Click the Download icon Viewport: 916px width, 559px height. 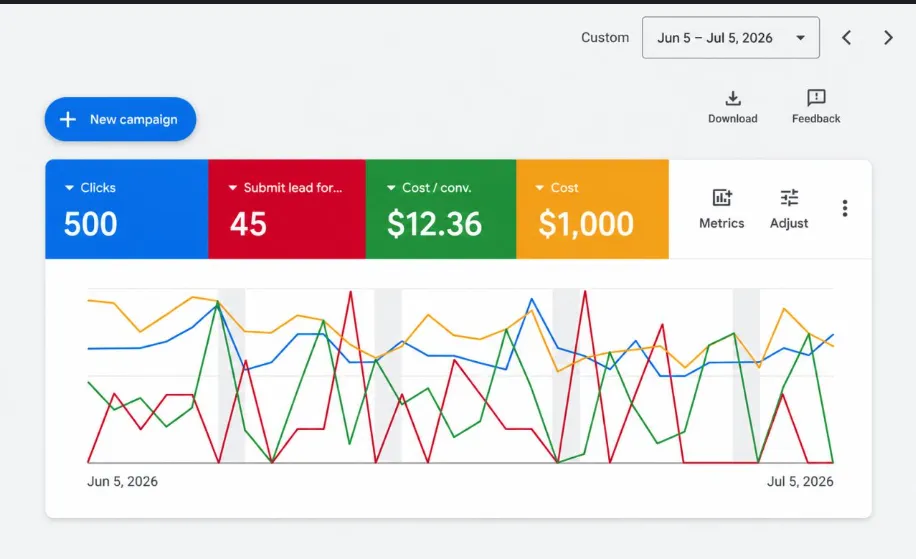pyautogui.click(x=733, y=98)
